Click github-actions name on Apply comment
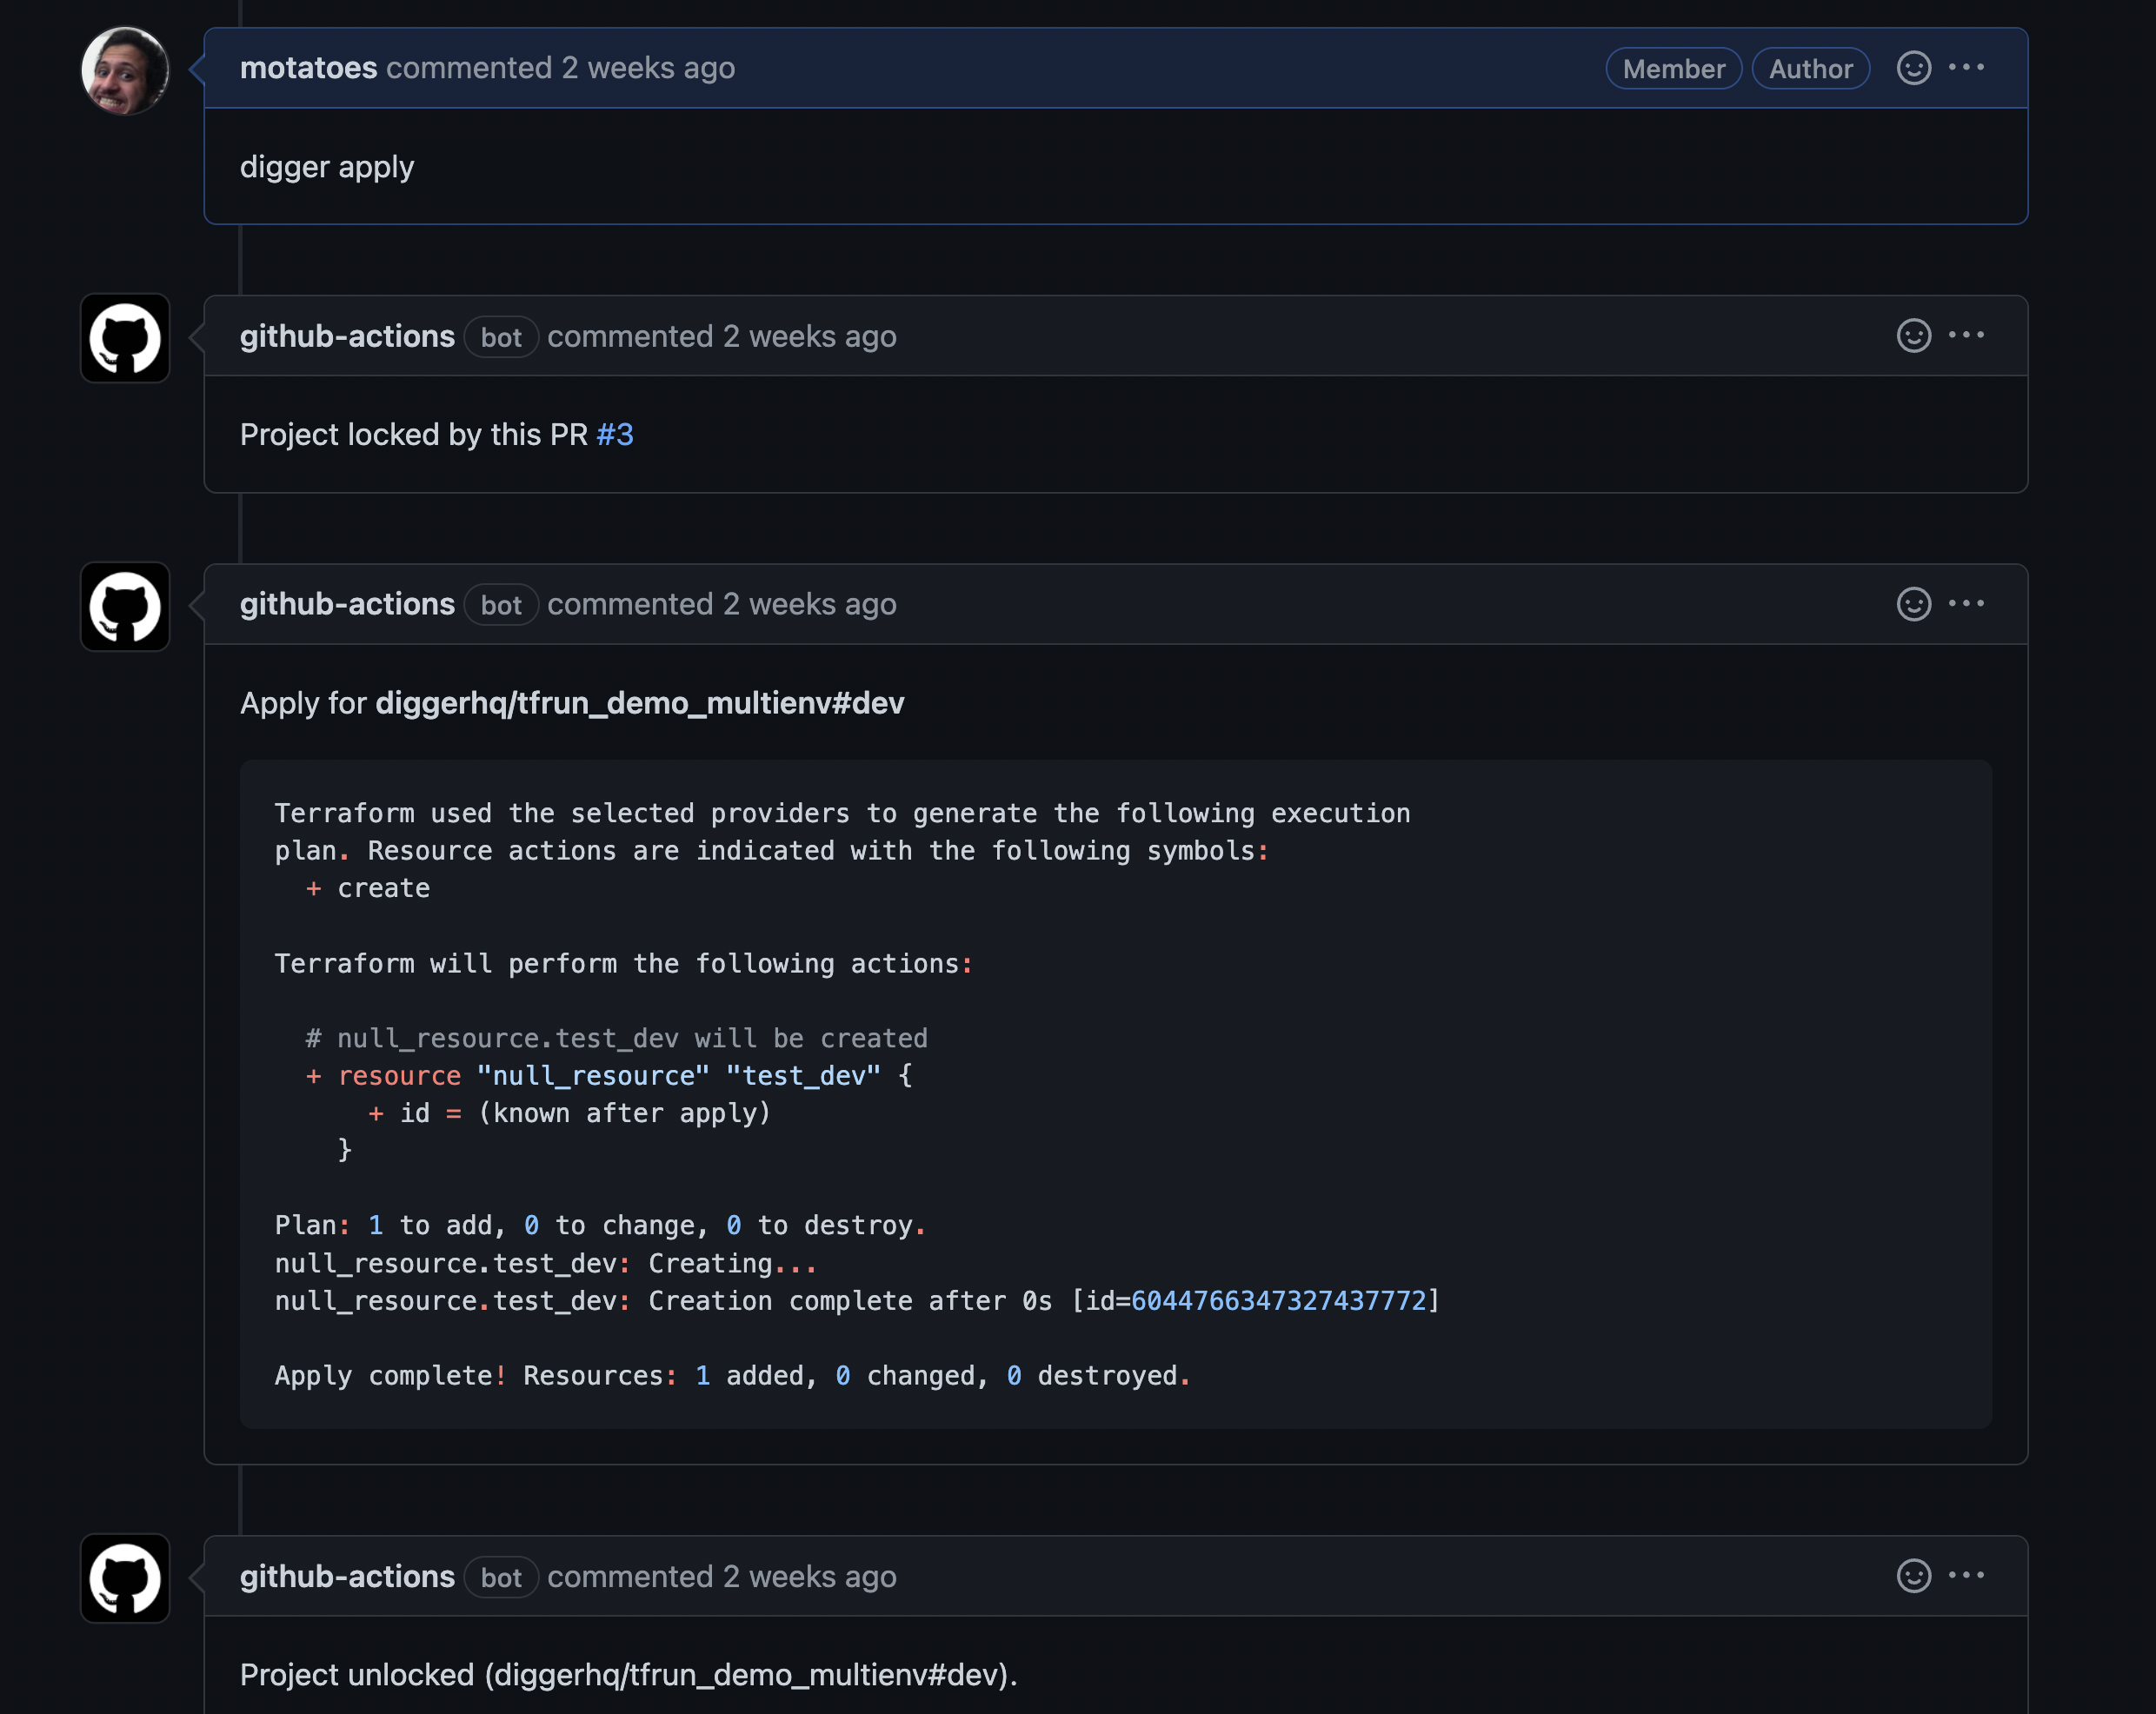The image size is (2156, 1714). tap(347, 604)
